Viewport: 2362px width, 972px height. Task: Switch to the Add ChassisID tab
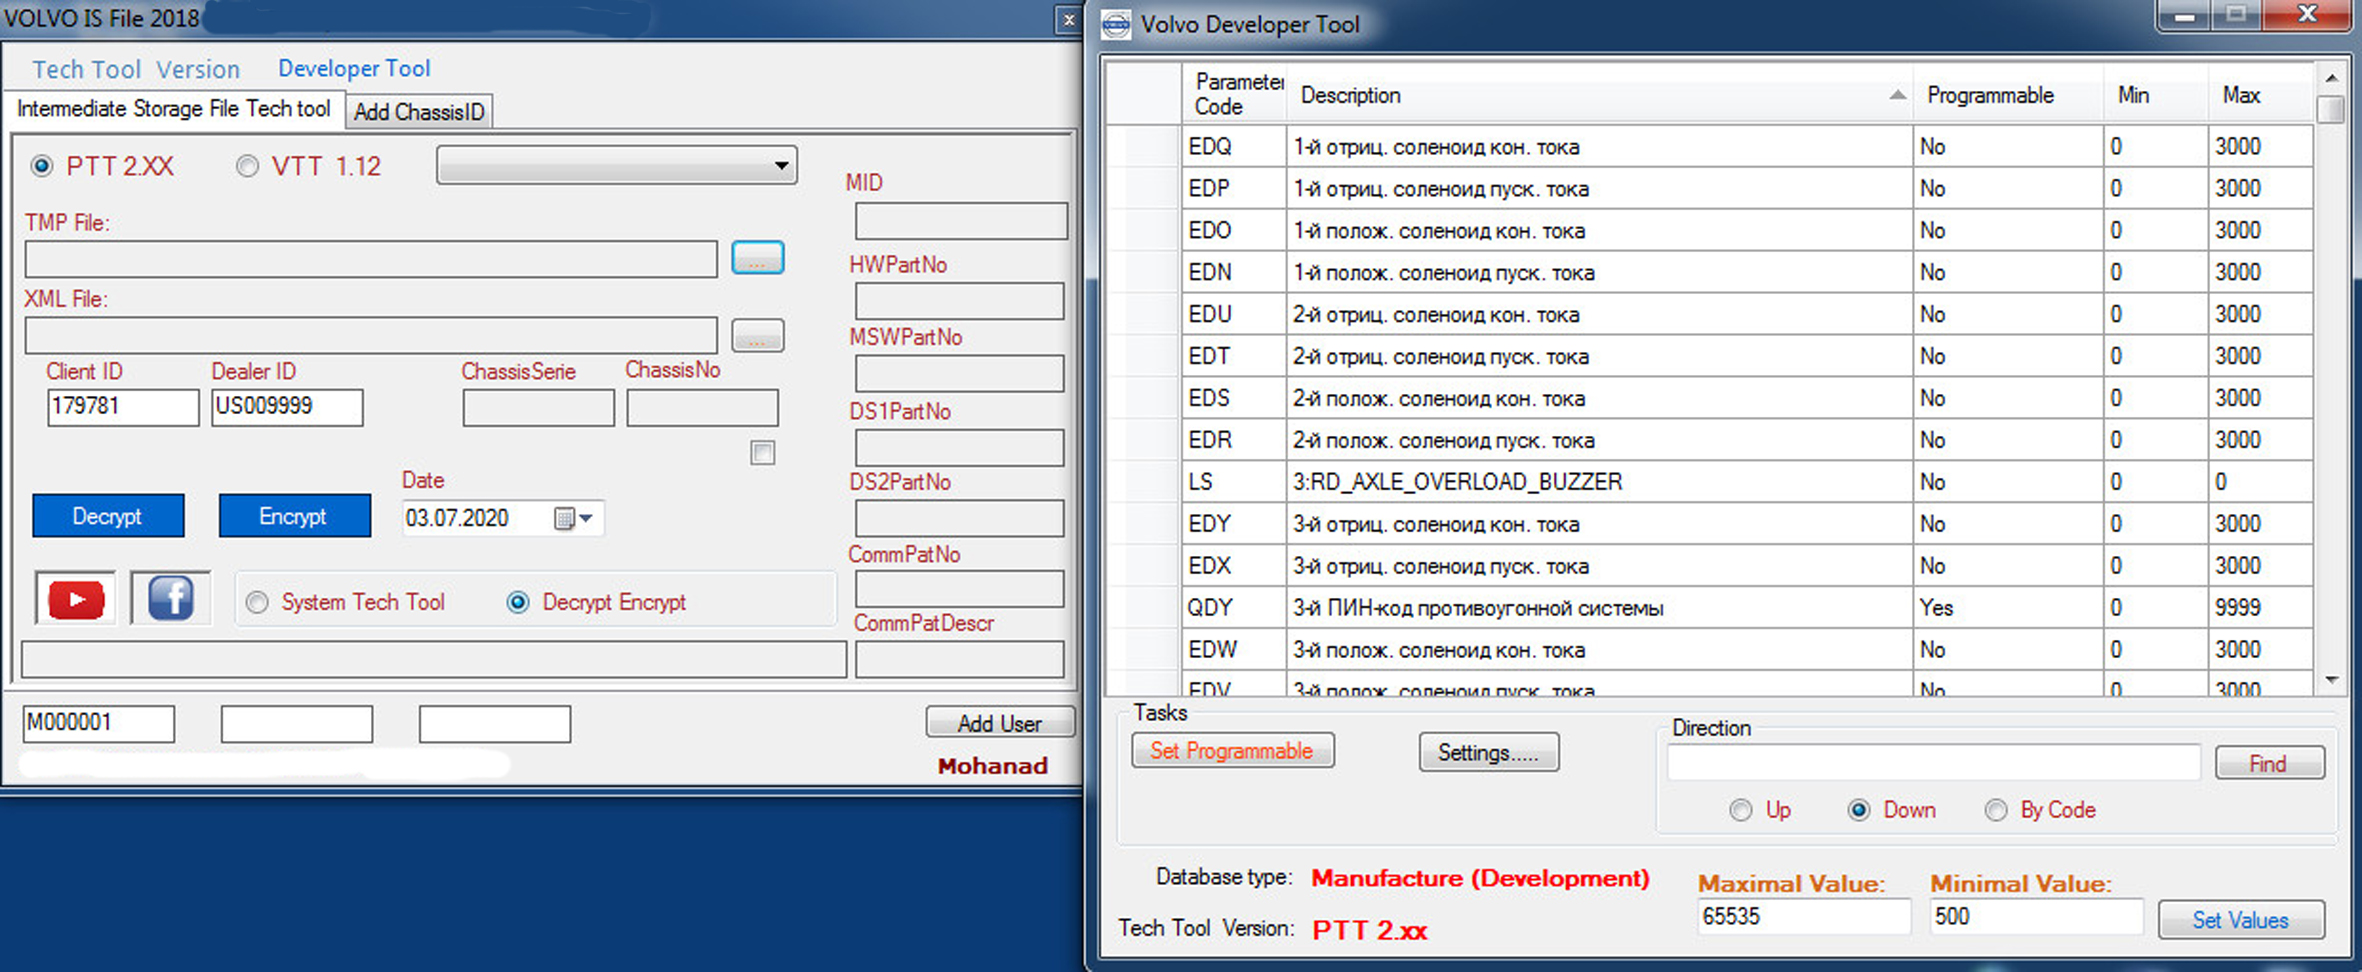pyautogui.click(x=419, y=112)
